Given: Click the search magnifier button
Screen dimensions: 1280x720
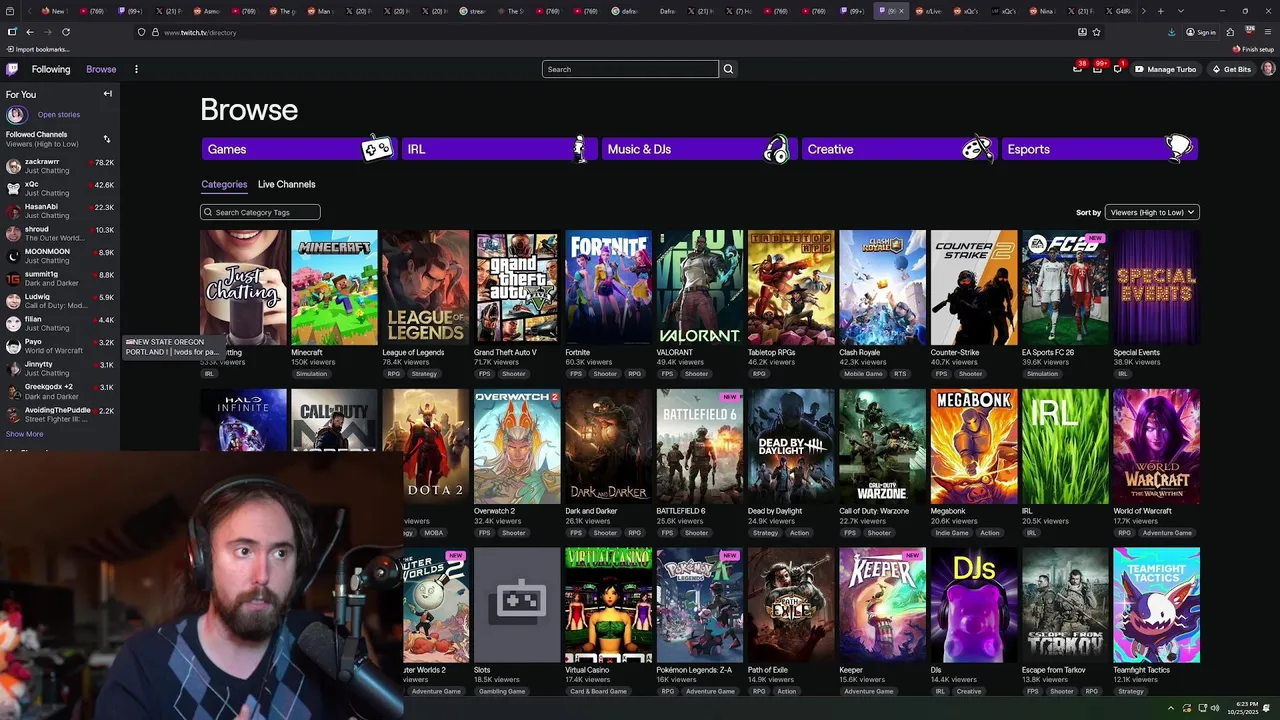Looking at the screenshot, I should tap(728, 69).
